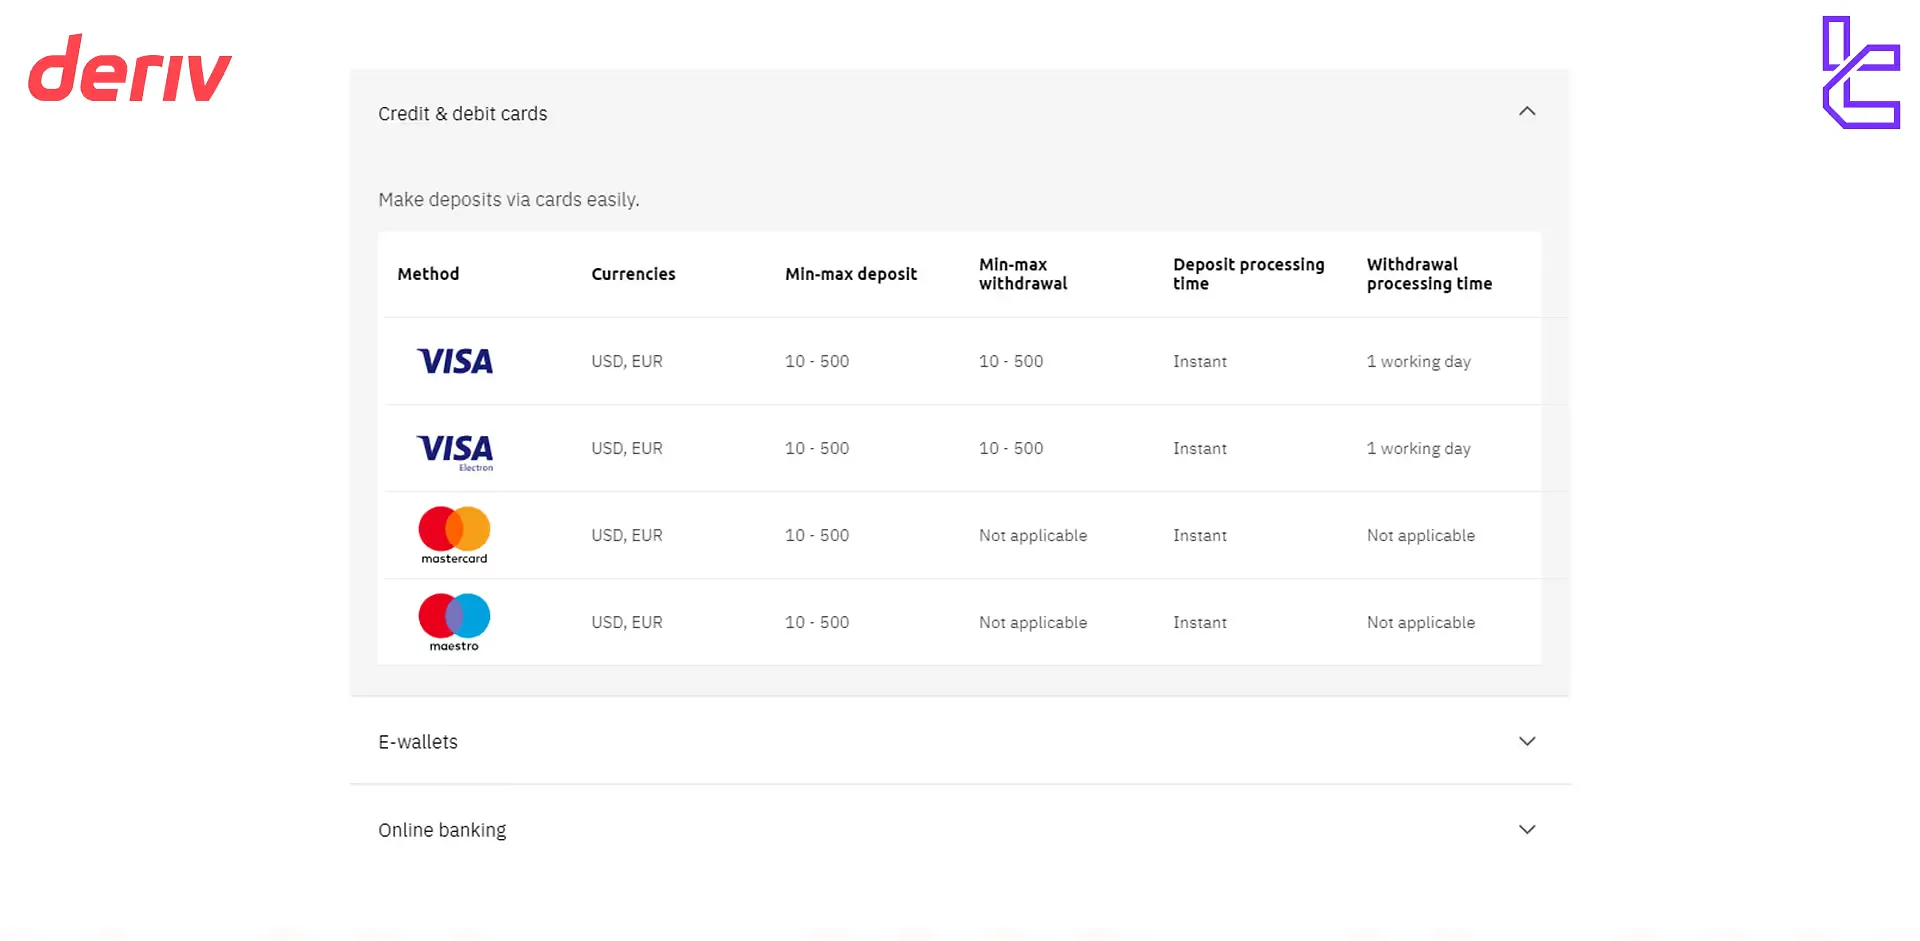The height and width of the screenshot is (941, 1920).
Task: Click the Visa Electron logo
Action: [455, 450]
